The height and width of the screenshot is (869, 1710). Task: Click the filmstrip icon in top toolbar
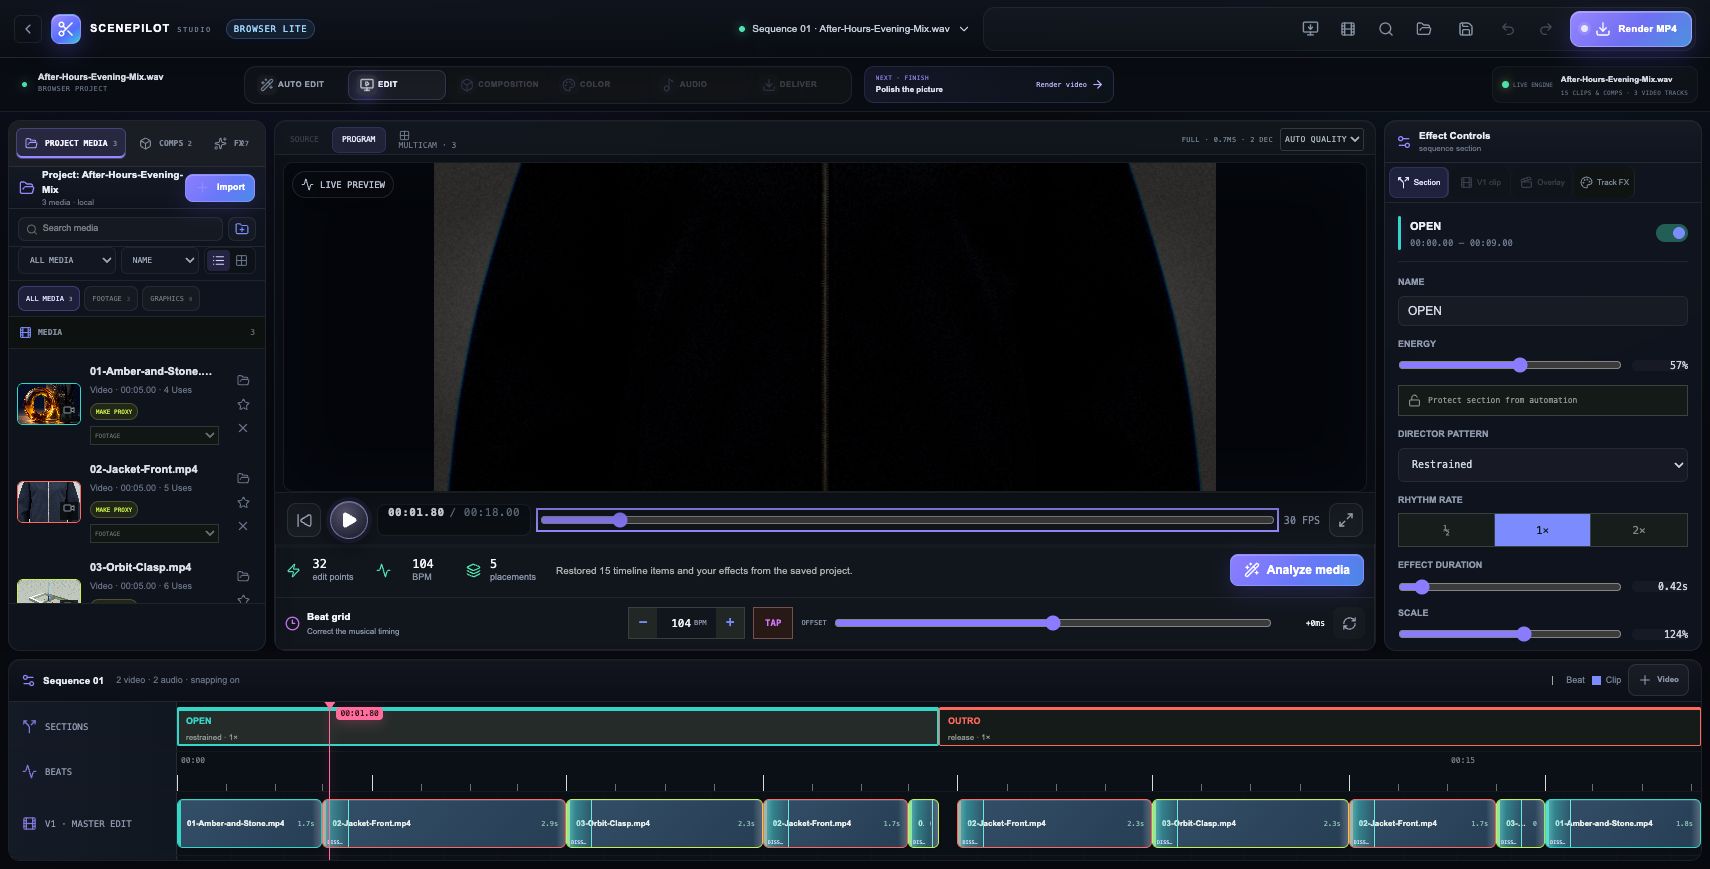1348,29
